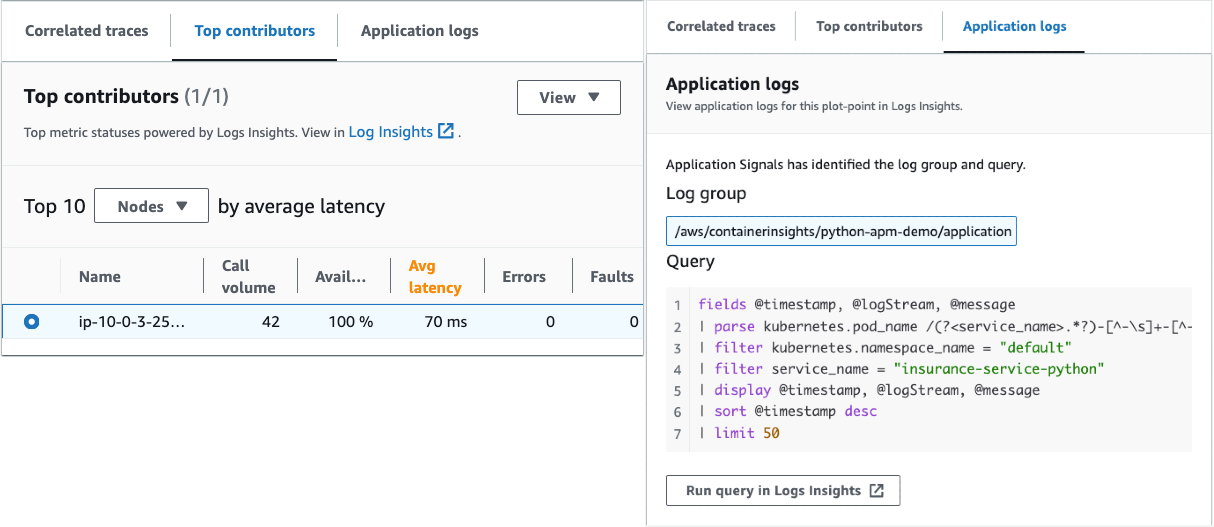The image size is (1214, 527).
Task: Sort by Avg latency column header
Action: point(435,276)
